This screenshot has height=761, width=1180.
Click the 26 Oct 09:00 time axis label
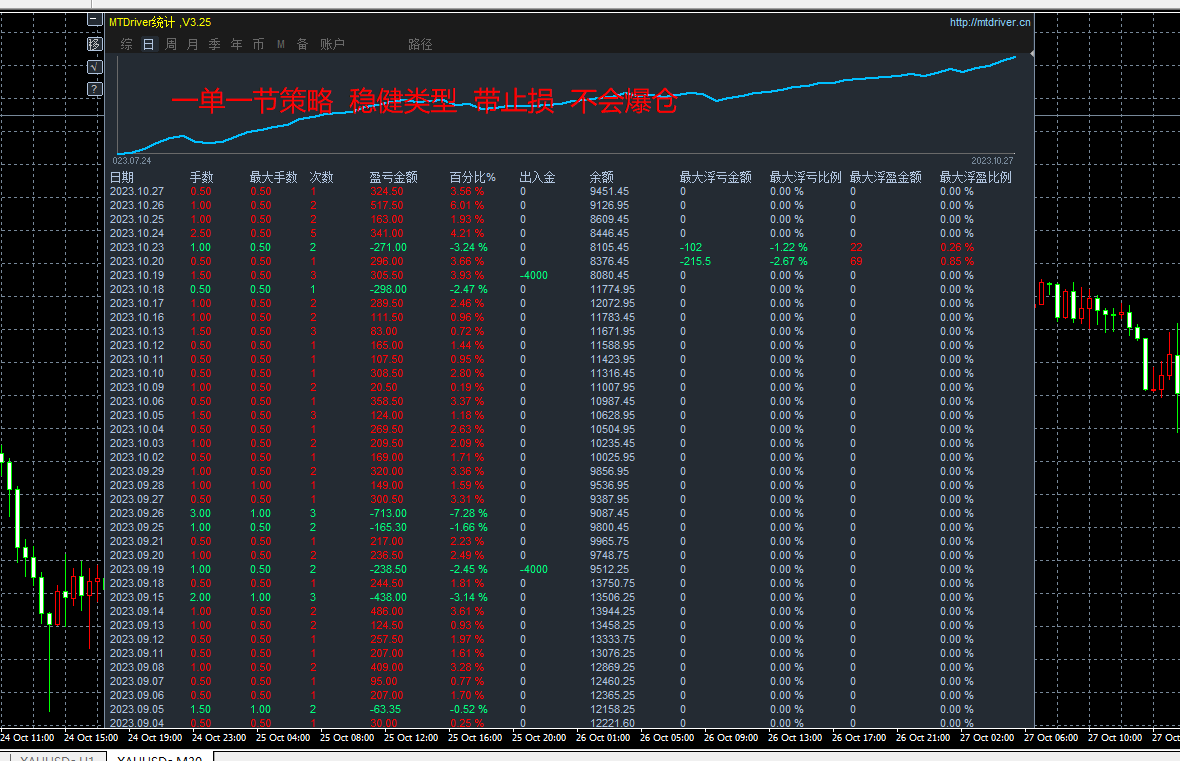coord(731,738)
